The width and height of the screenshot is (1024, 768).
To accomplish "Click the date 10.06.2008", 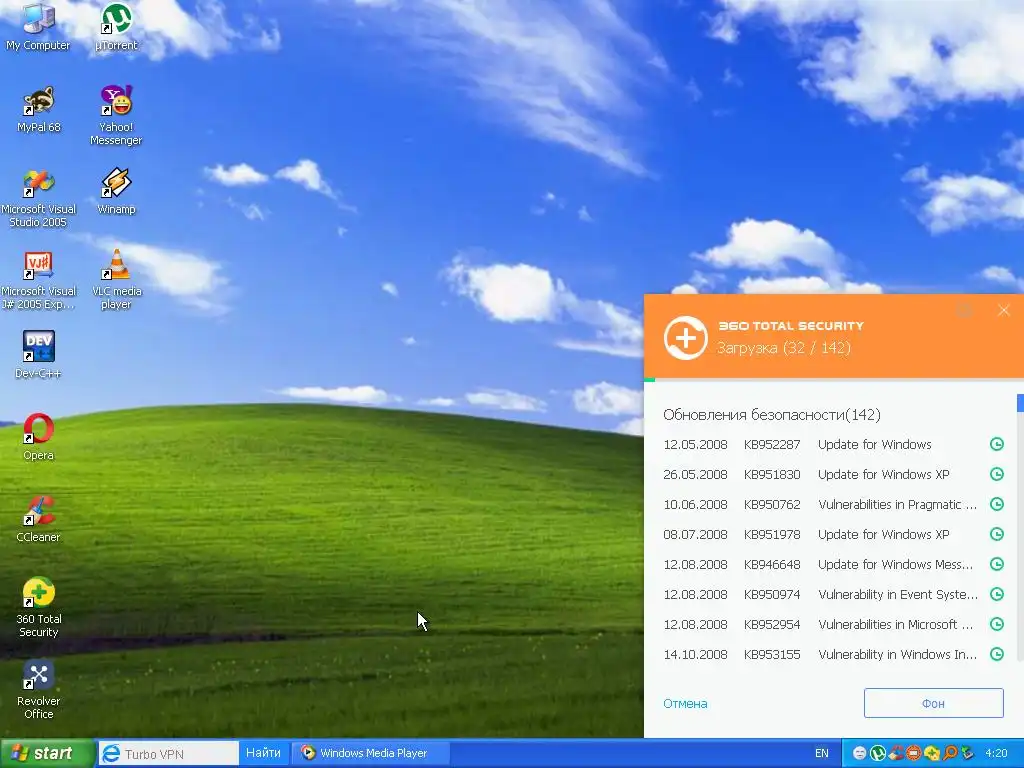I will (x=695, y=504).
